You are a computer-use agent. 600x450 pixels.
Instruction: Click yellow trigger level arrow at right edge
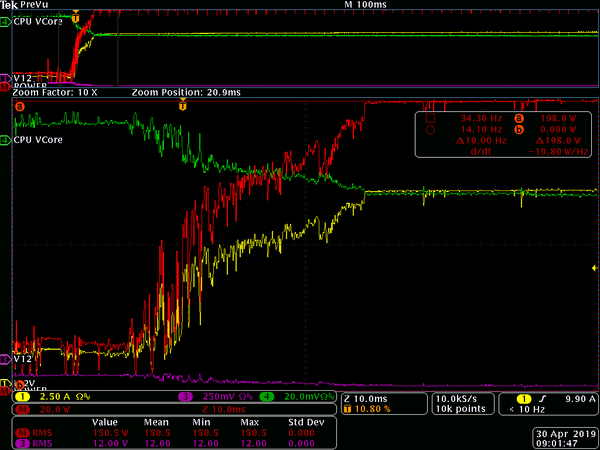click(595, 268)
